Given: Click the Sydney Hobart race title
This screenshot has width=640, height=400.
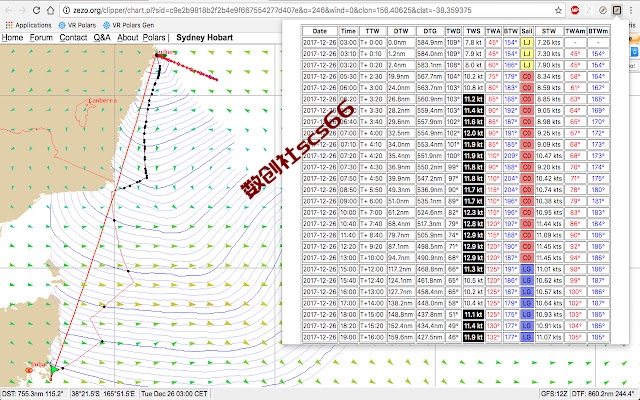Looking at the screenshot, I should point(204,38).
